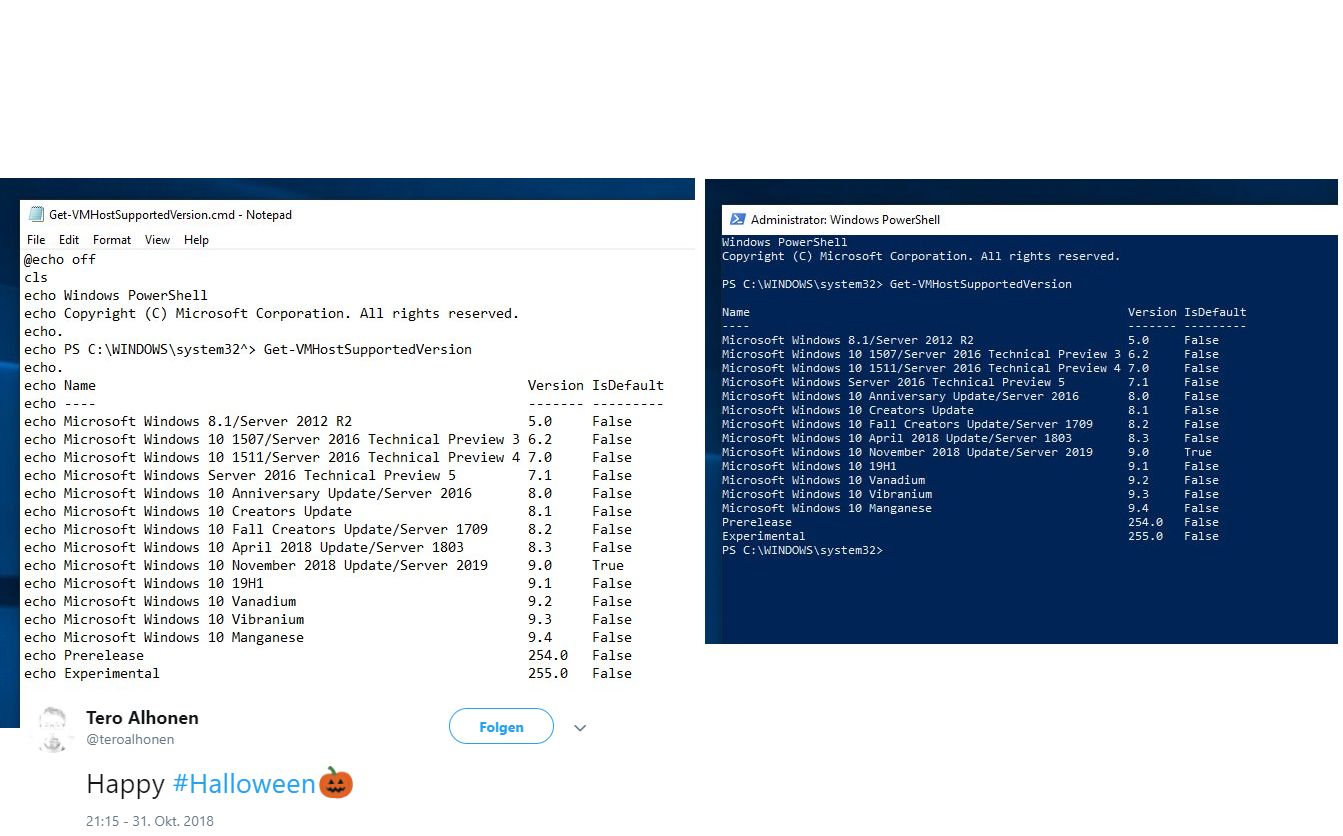Open Tero Alhonen's profile picture

[53, 729]
